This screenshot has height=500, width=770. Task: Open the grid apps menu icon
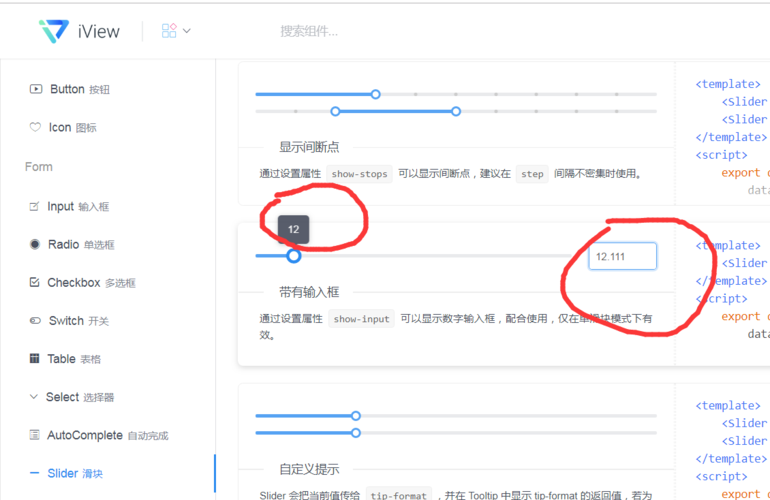(169, 31)
